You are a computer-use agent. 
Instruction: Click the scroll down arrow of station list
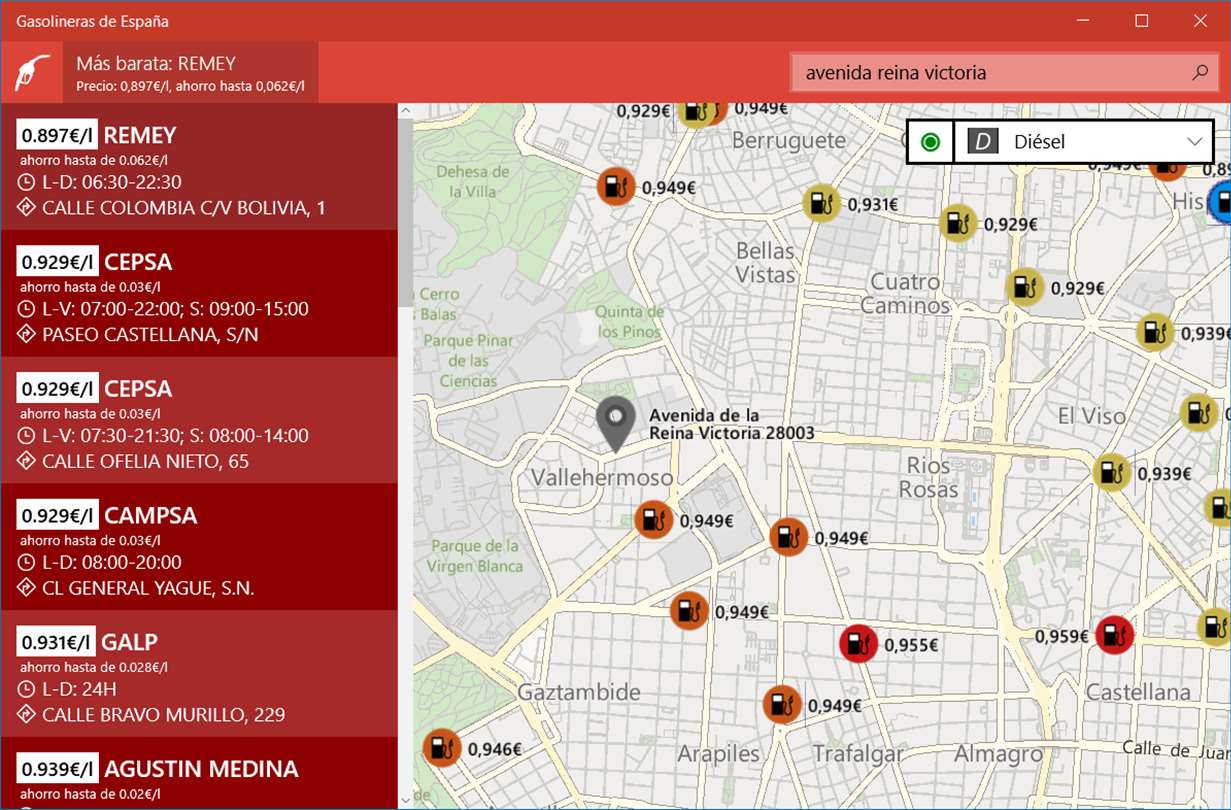tap(405, 800)
